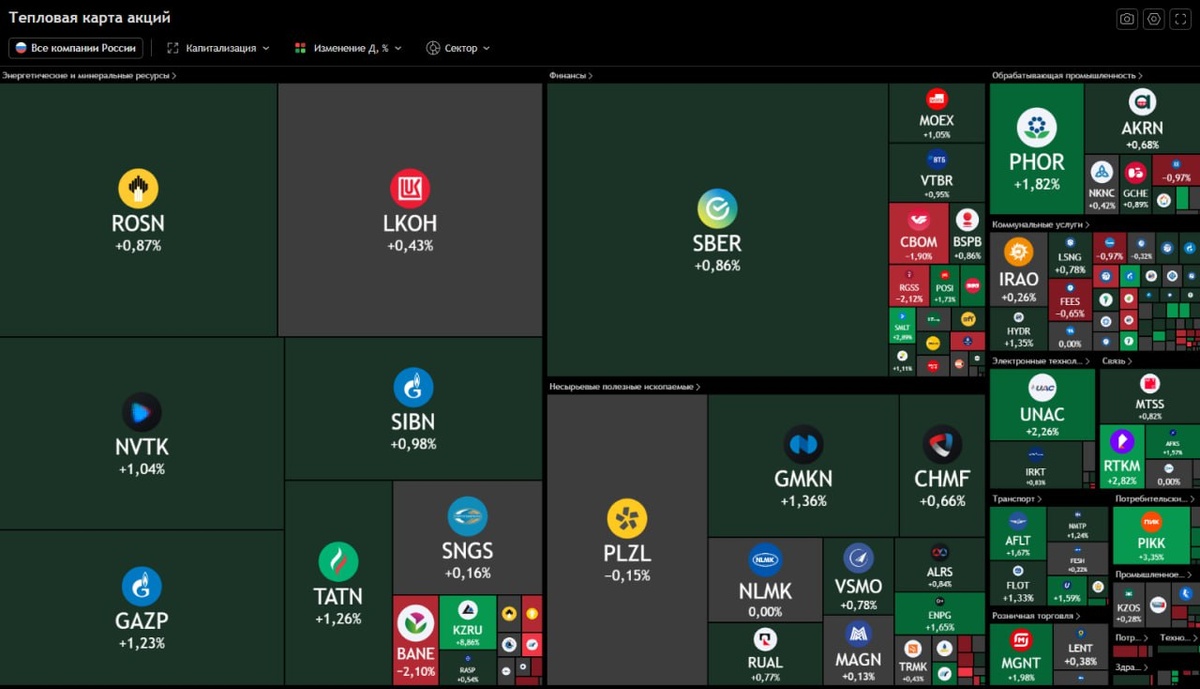This screenshot has width=1200, height=689.
Task: Click the MAGN logo
Action: point(858,633)
